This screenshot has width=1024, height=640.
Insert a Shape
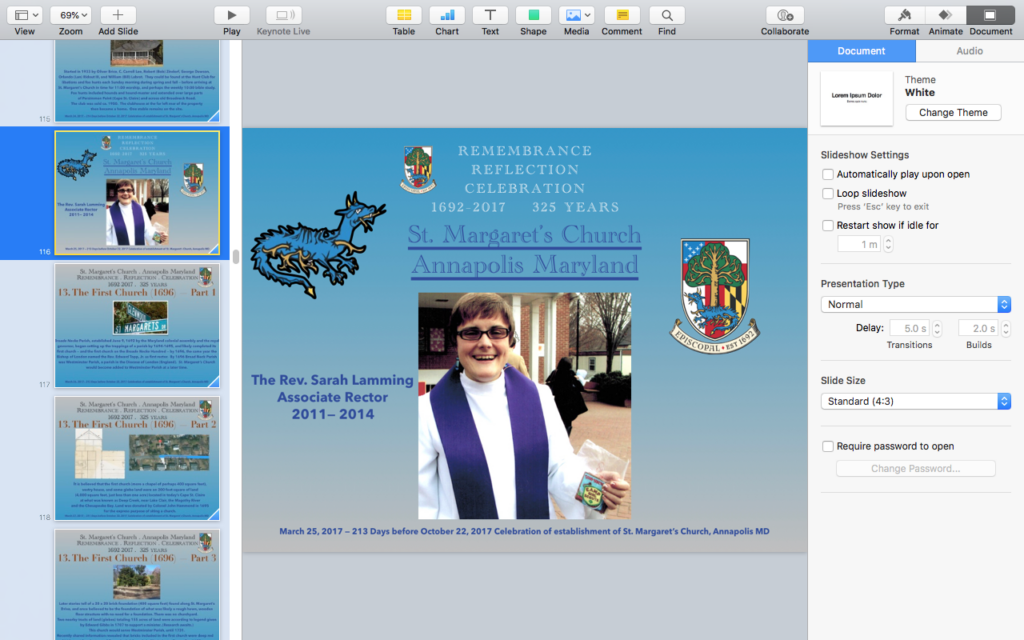(x=533, y=15)
